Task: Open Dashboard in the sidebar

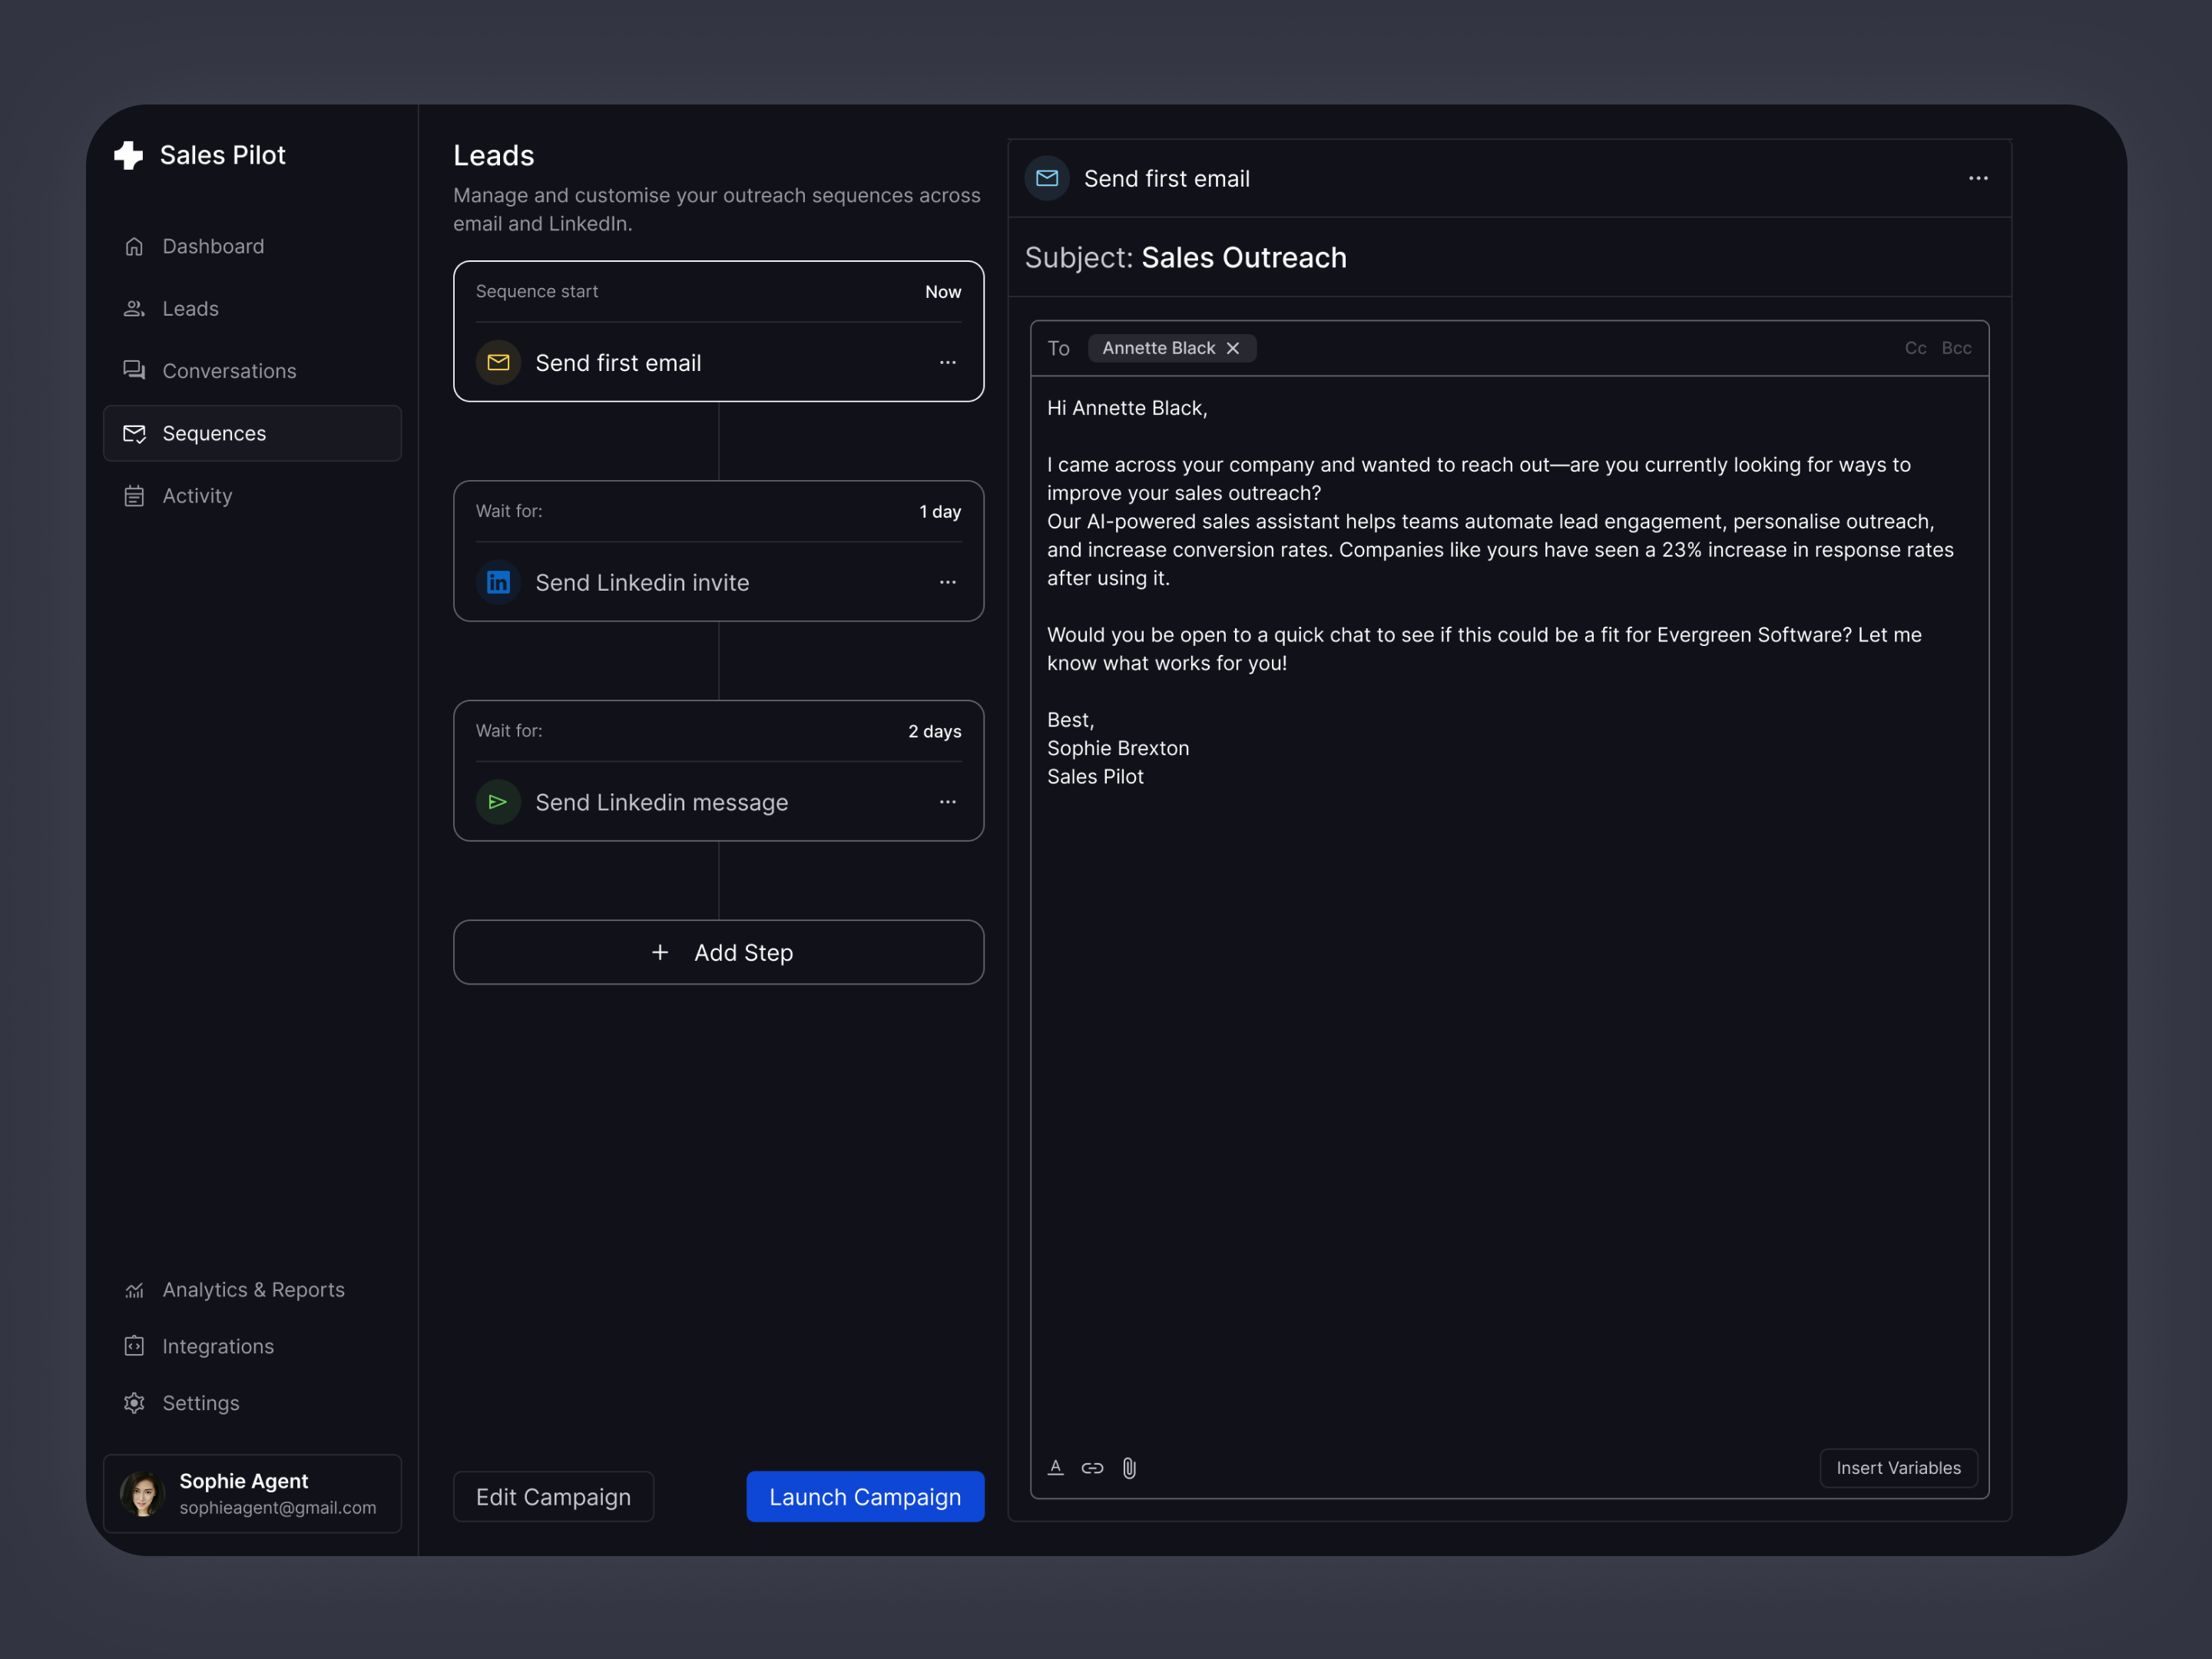Action: point(213,246)
